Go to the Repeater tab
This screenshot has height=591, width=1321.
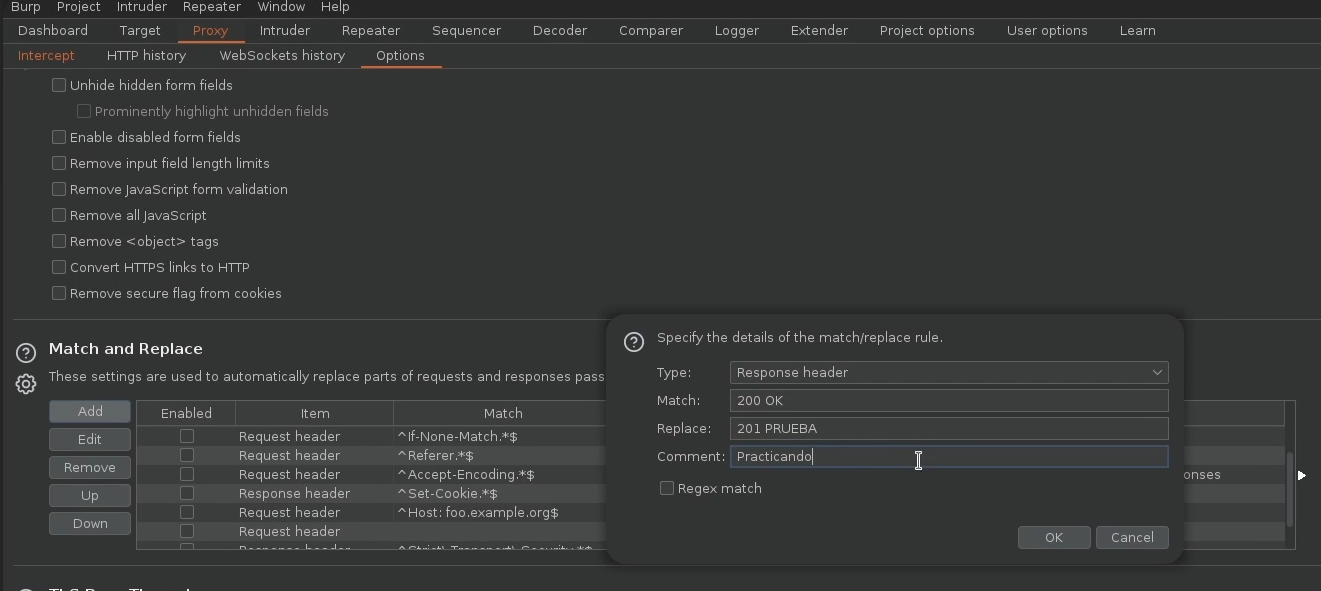pos(370,30)
